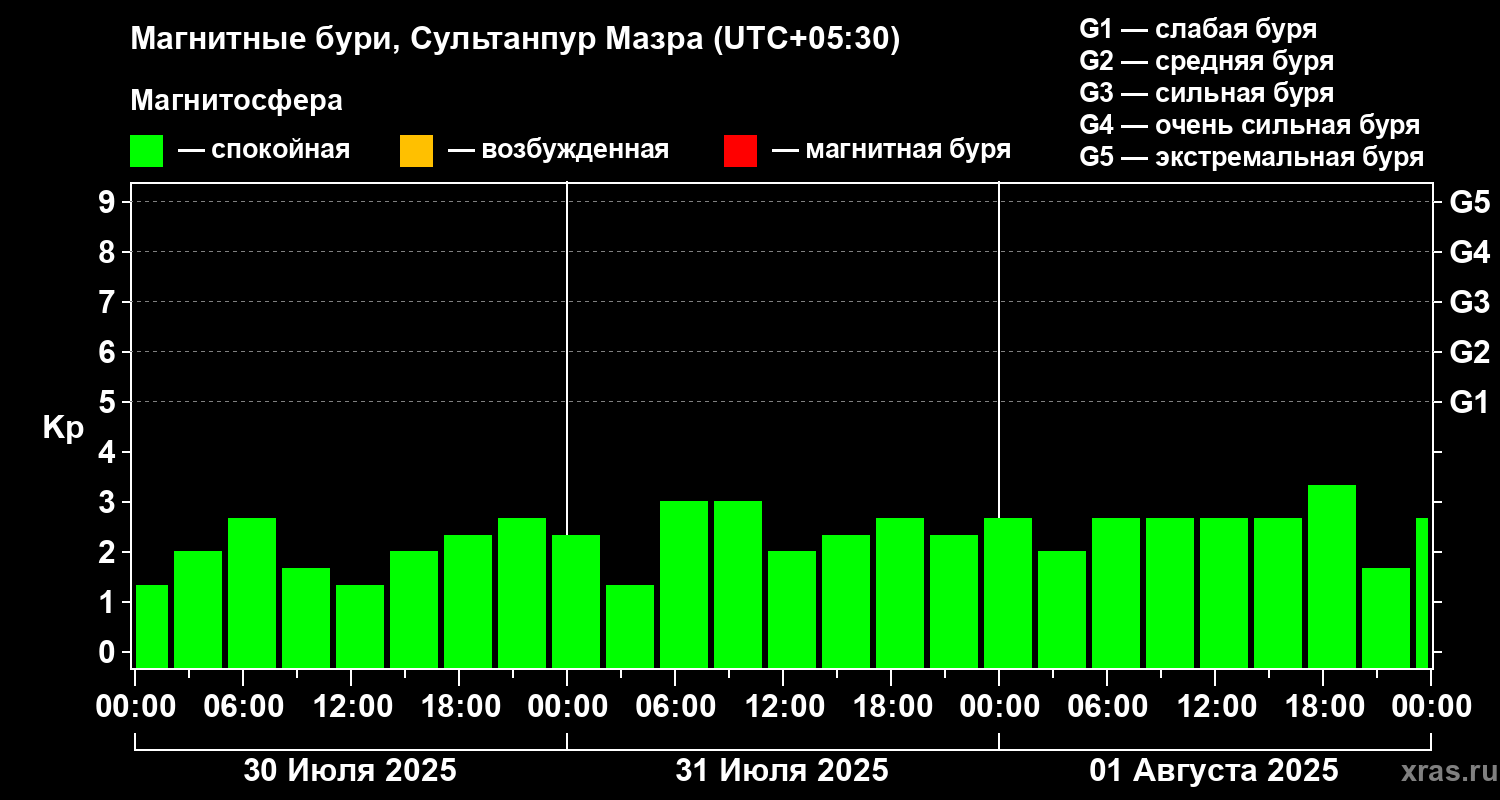
Task: Click the '31 Июля 2025' date label
Action: coord(782,771)
